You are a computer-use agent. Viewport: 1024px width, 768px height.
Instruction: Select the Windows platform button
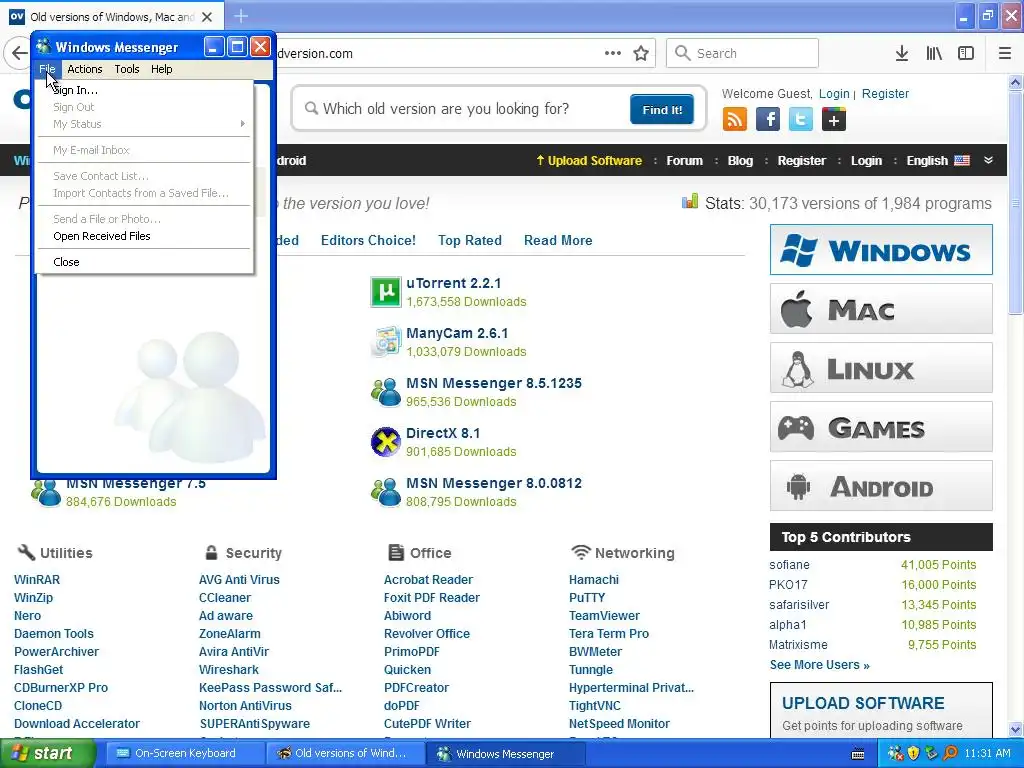pos(881,249)
